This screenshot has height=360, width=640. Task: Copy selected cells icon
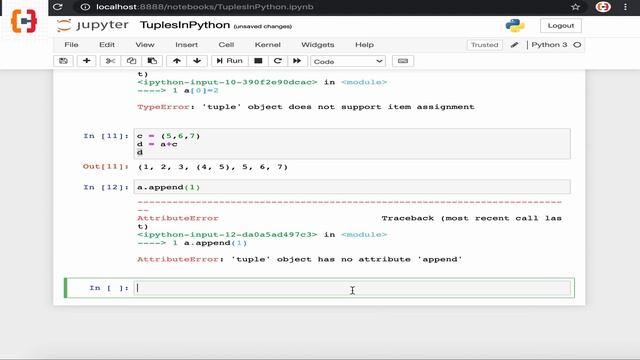(131, 61)
